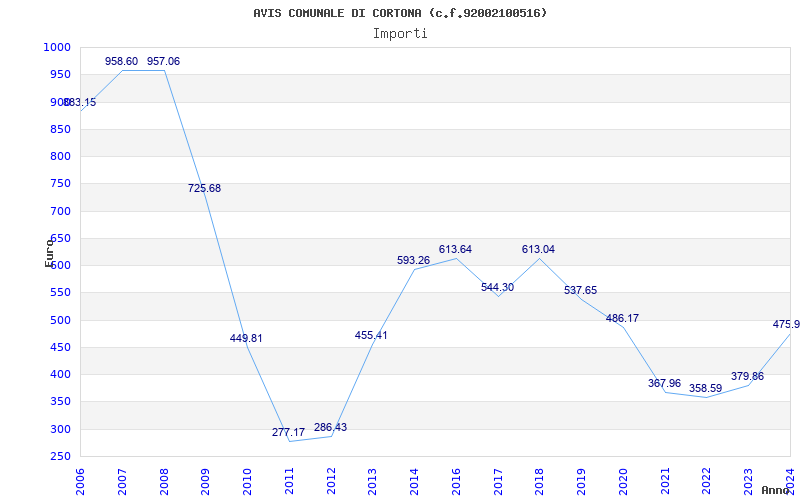Viewport: 800px width, 500px height.
Task: Click the 2006 year label on x-axis
Action: click(x=81, y=481)
